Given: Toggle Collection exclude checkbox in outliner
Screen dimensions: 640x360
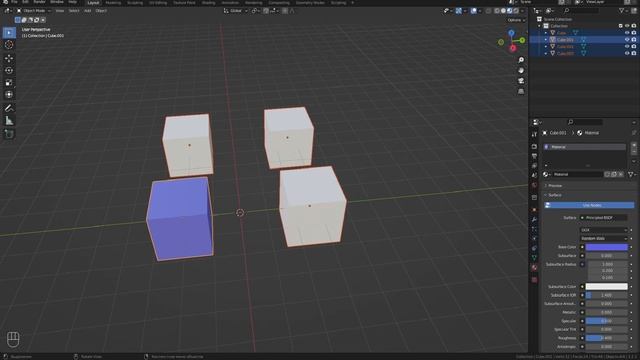Looking at the screenshot, I should pos(620,26).
